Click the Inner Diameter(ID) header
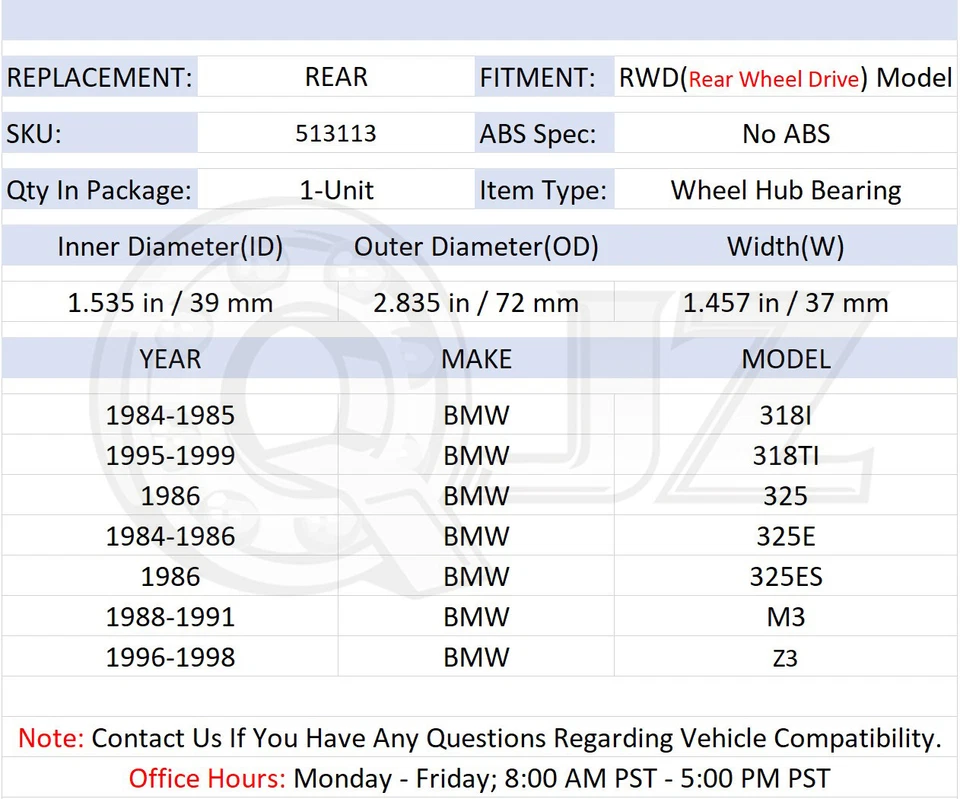This screenshot has height=799, width=960. tap(170, 247)
